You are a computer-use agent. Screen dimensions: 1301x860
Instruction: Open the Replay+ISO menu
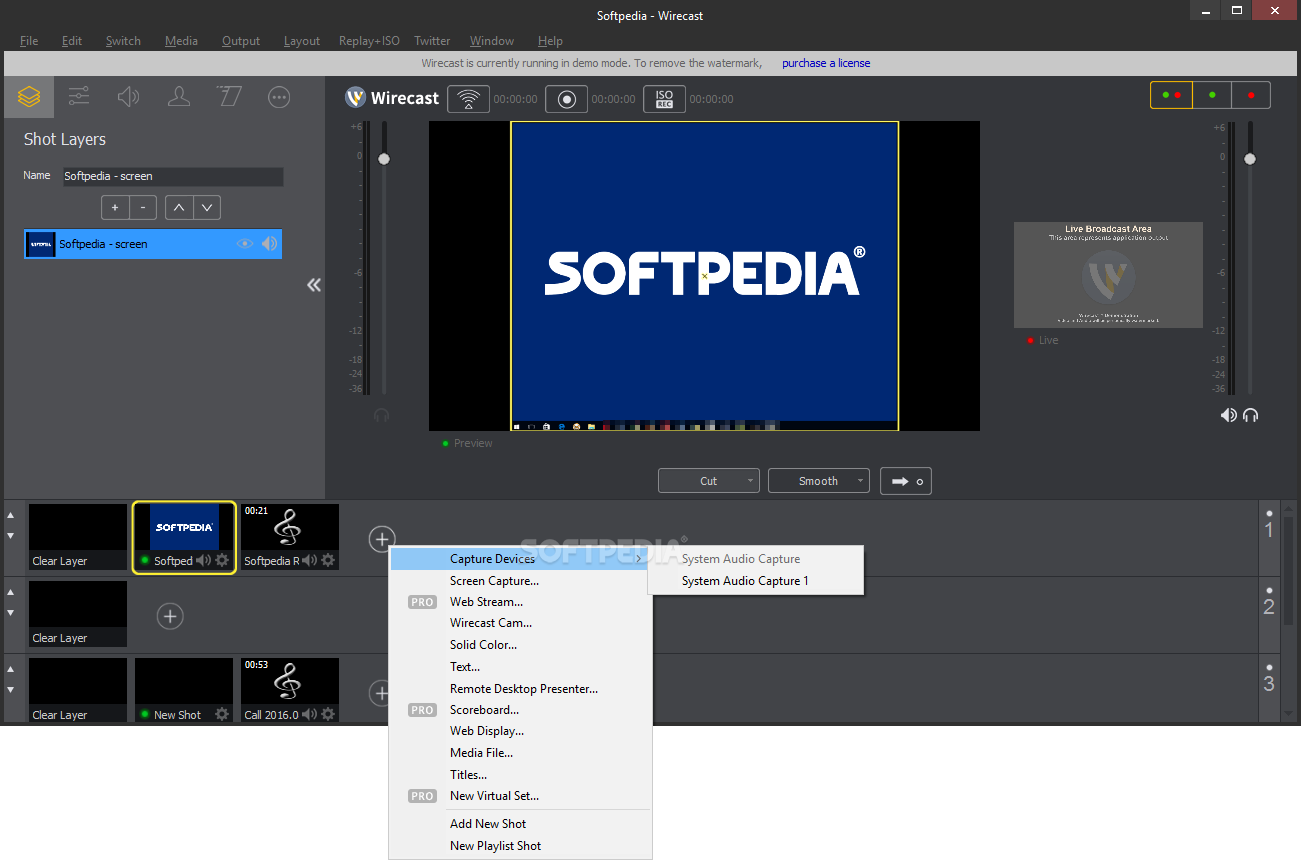pos(369,41)
